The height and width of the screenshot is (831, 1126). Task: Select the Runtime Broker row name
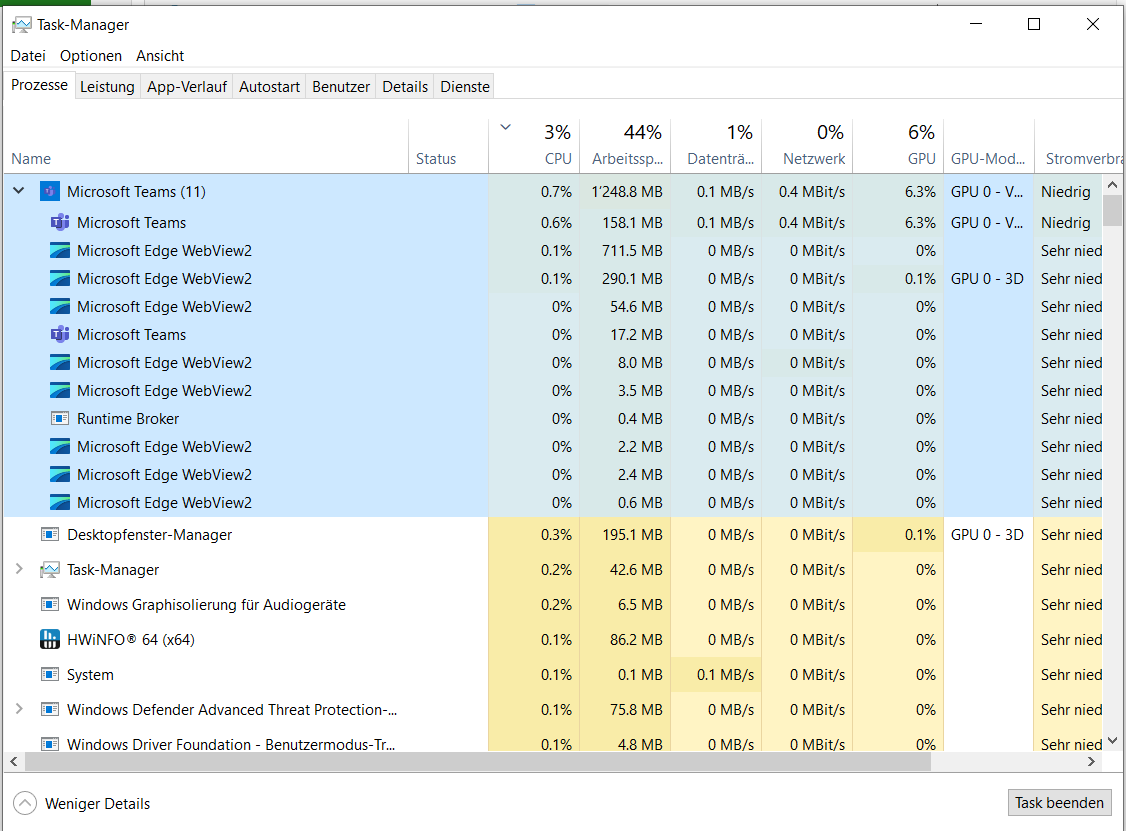click(128, 419)
